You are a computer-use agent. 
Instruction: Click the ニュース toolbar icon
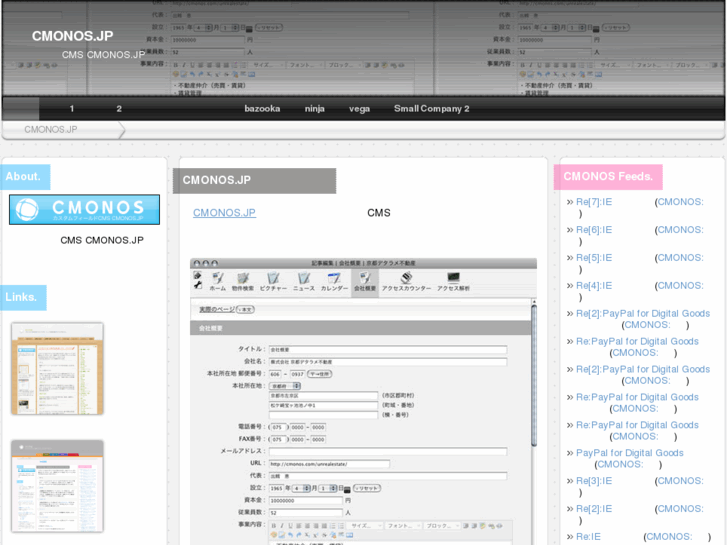coord(303,281)
